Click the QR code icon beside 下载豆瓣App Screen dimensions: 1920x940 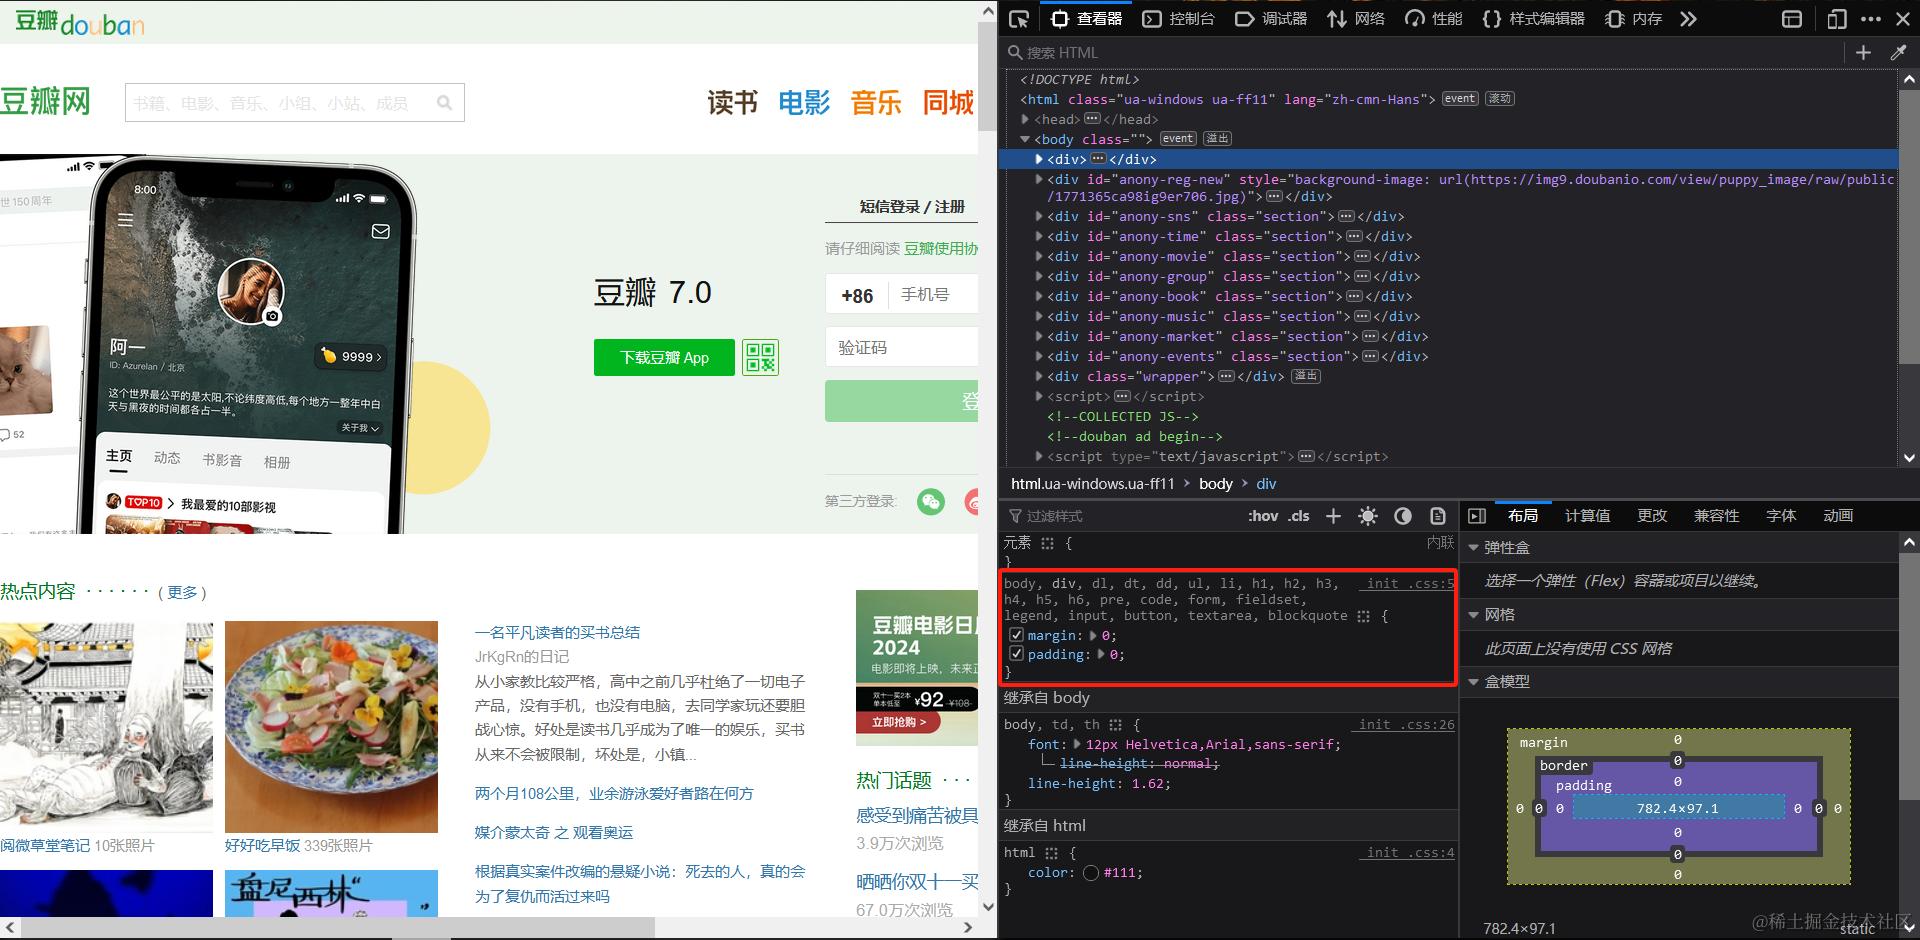pyautogui.click(x=760, y=357)
